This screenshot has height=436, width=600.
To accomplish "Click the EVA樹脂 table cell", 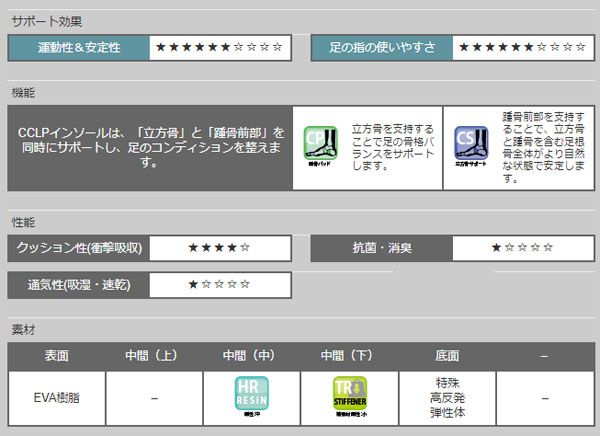I will point(56,397).
